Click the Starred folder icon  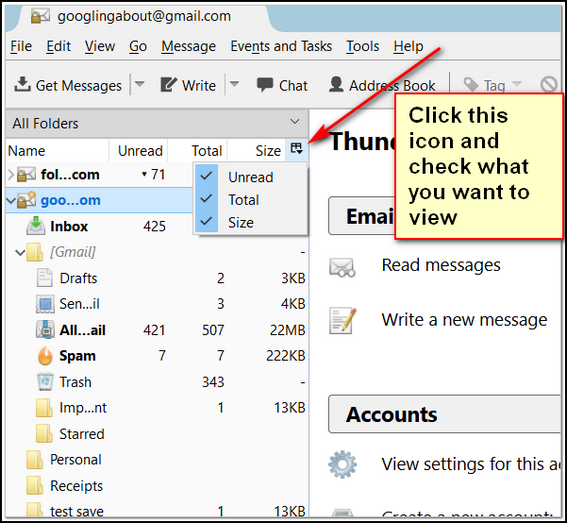[x=44, y=434]
